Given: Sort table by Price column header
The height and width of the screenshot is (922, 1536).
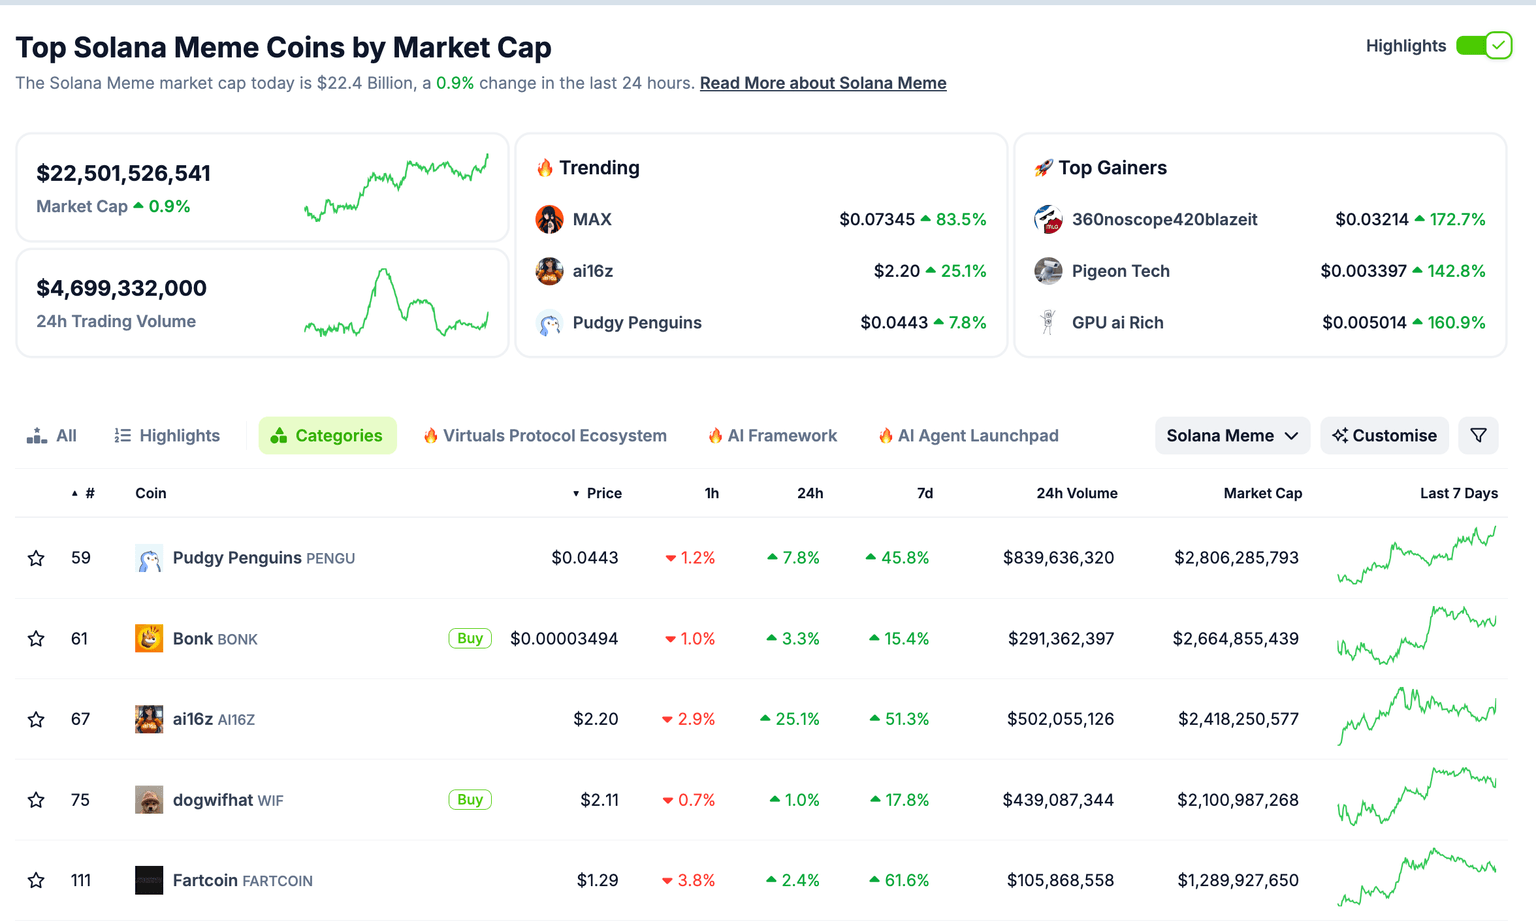Looking at the screenshot, I should coord(603,493).
